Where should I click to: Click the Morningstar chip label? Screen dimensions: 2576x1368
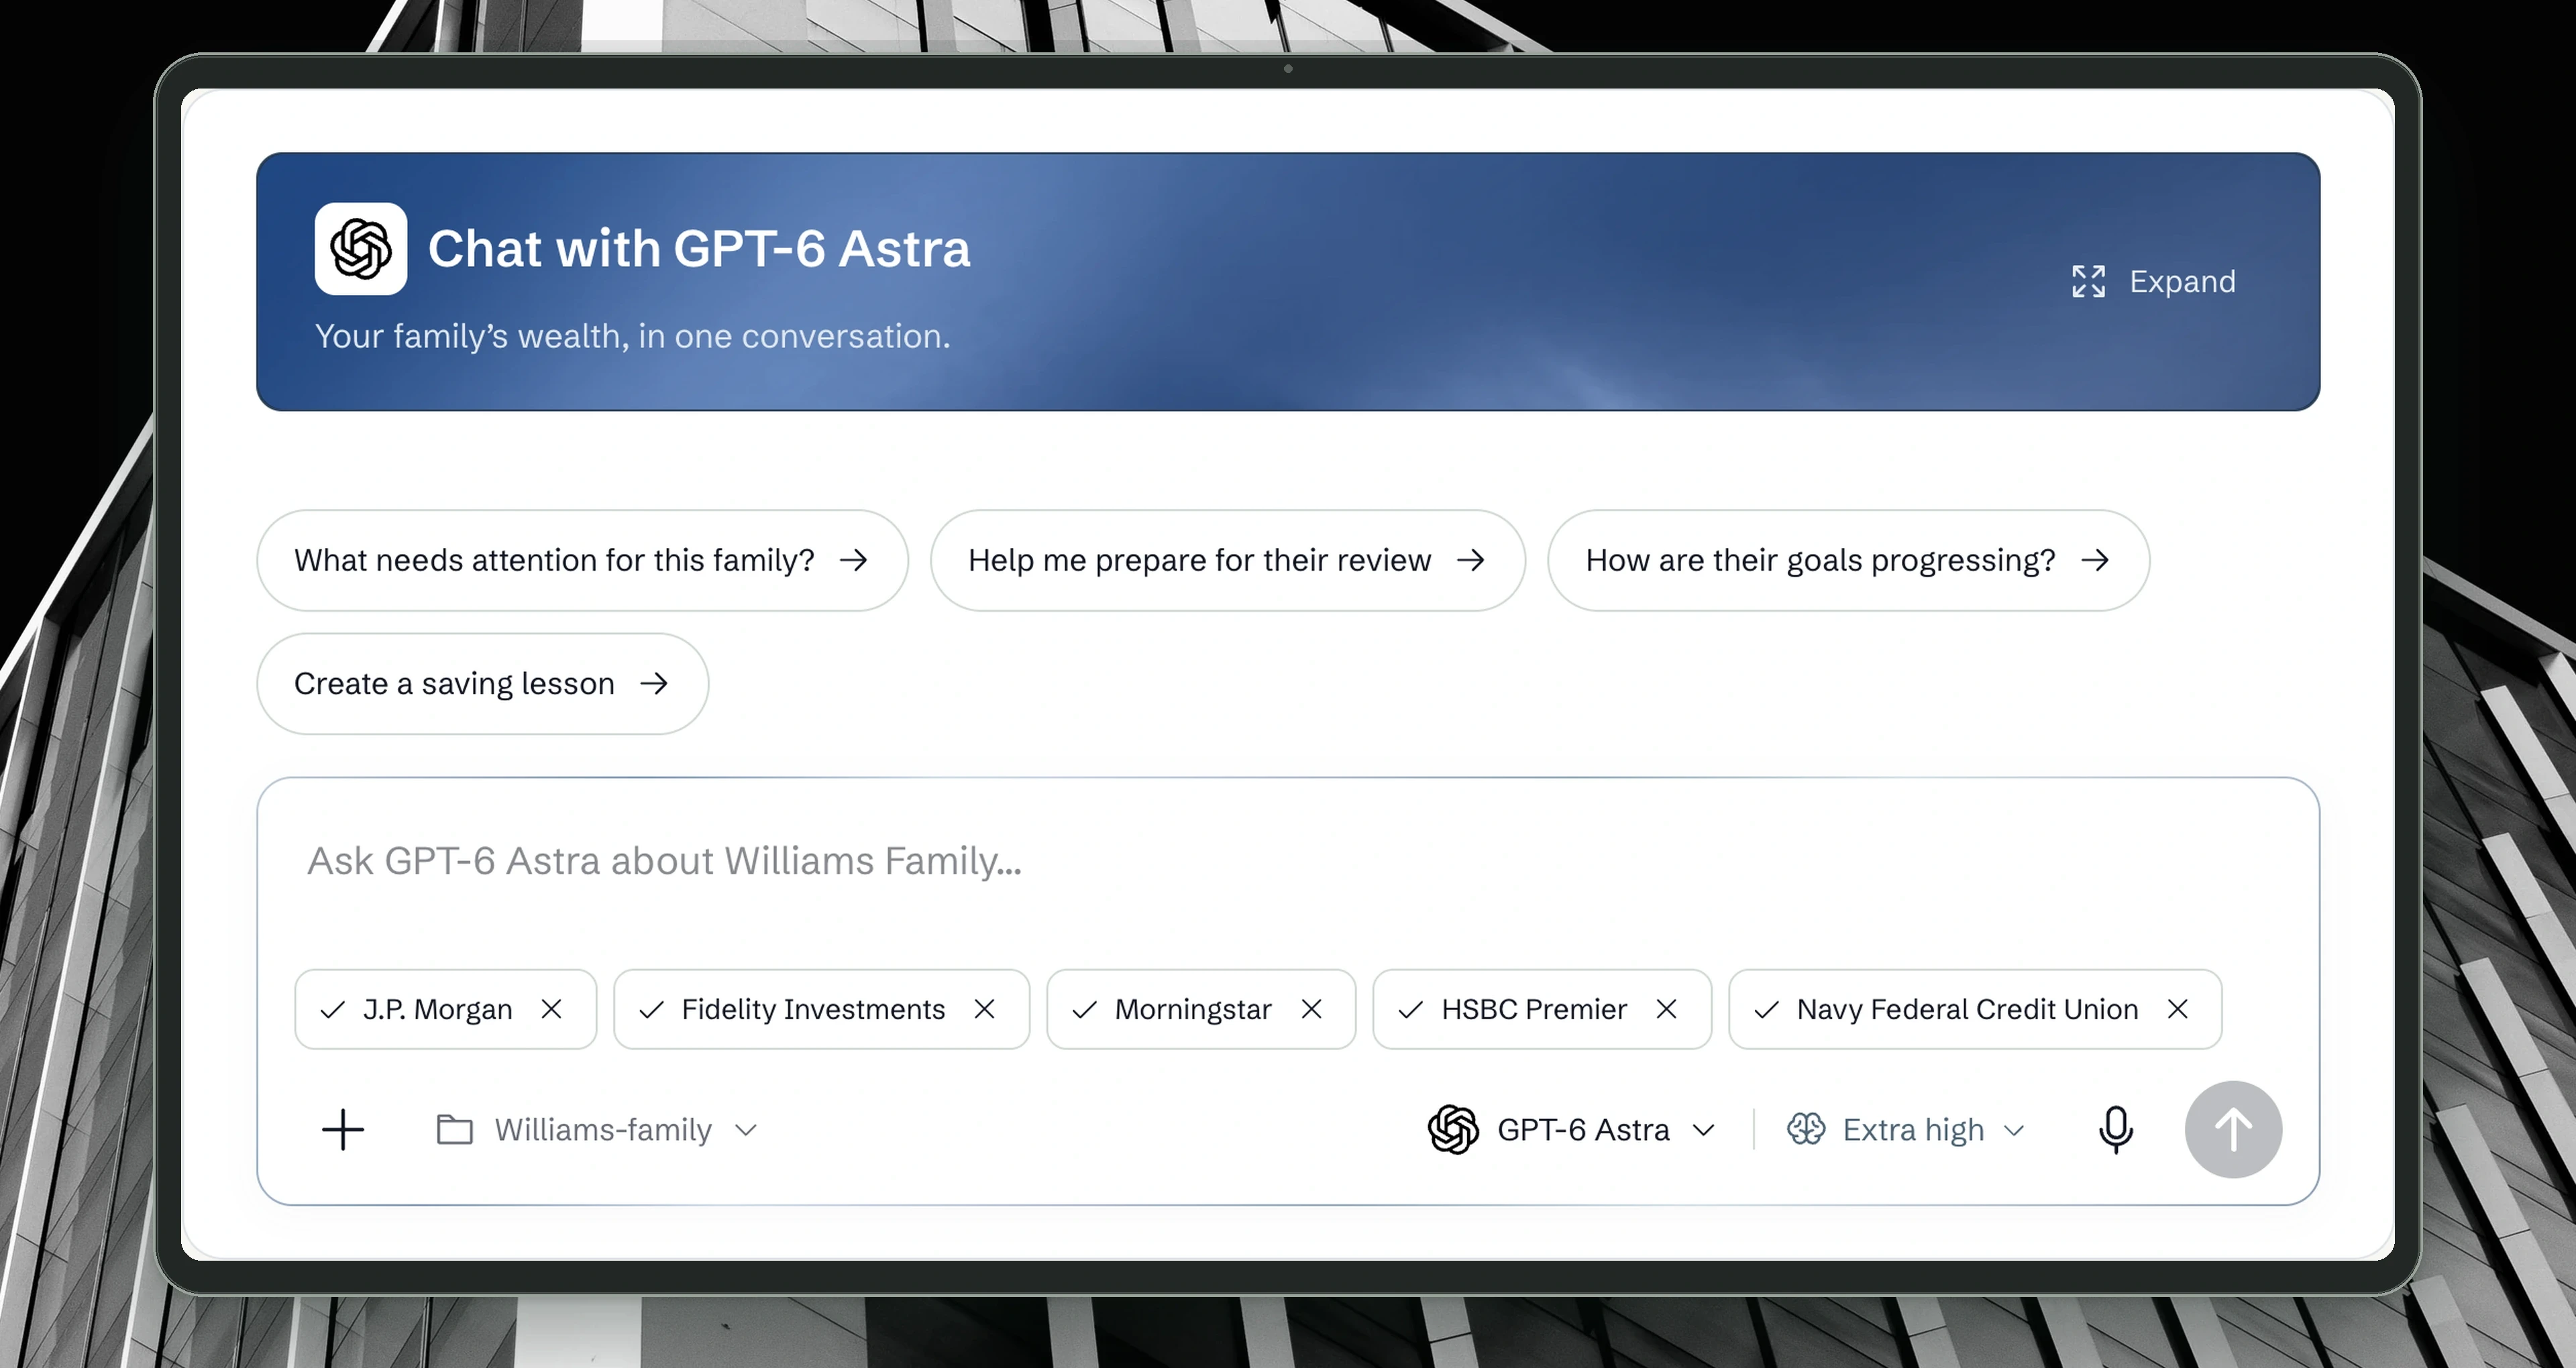point(1193,1010)
